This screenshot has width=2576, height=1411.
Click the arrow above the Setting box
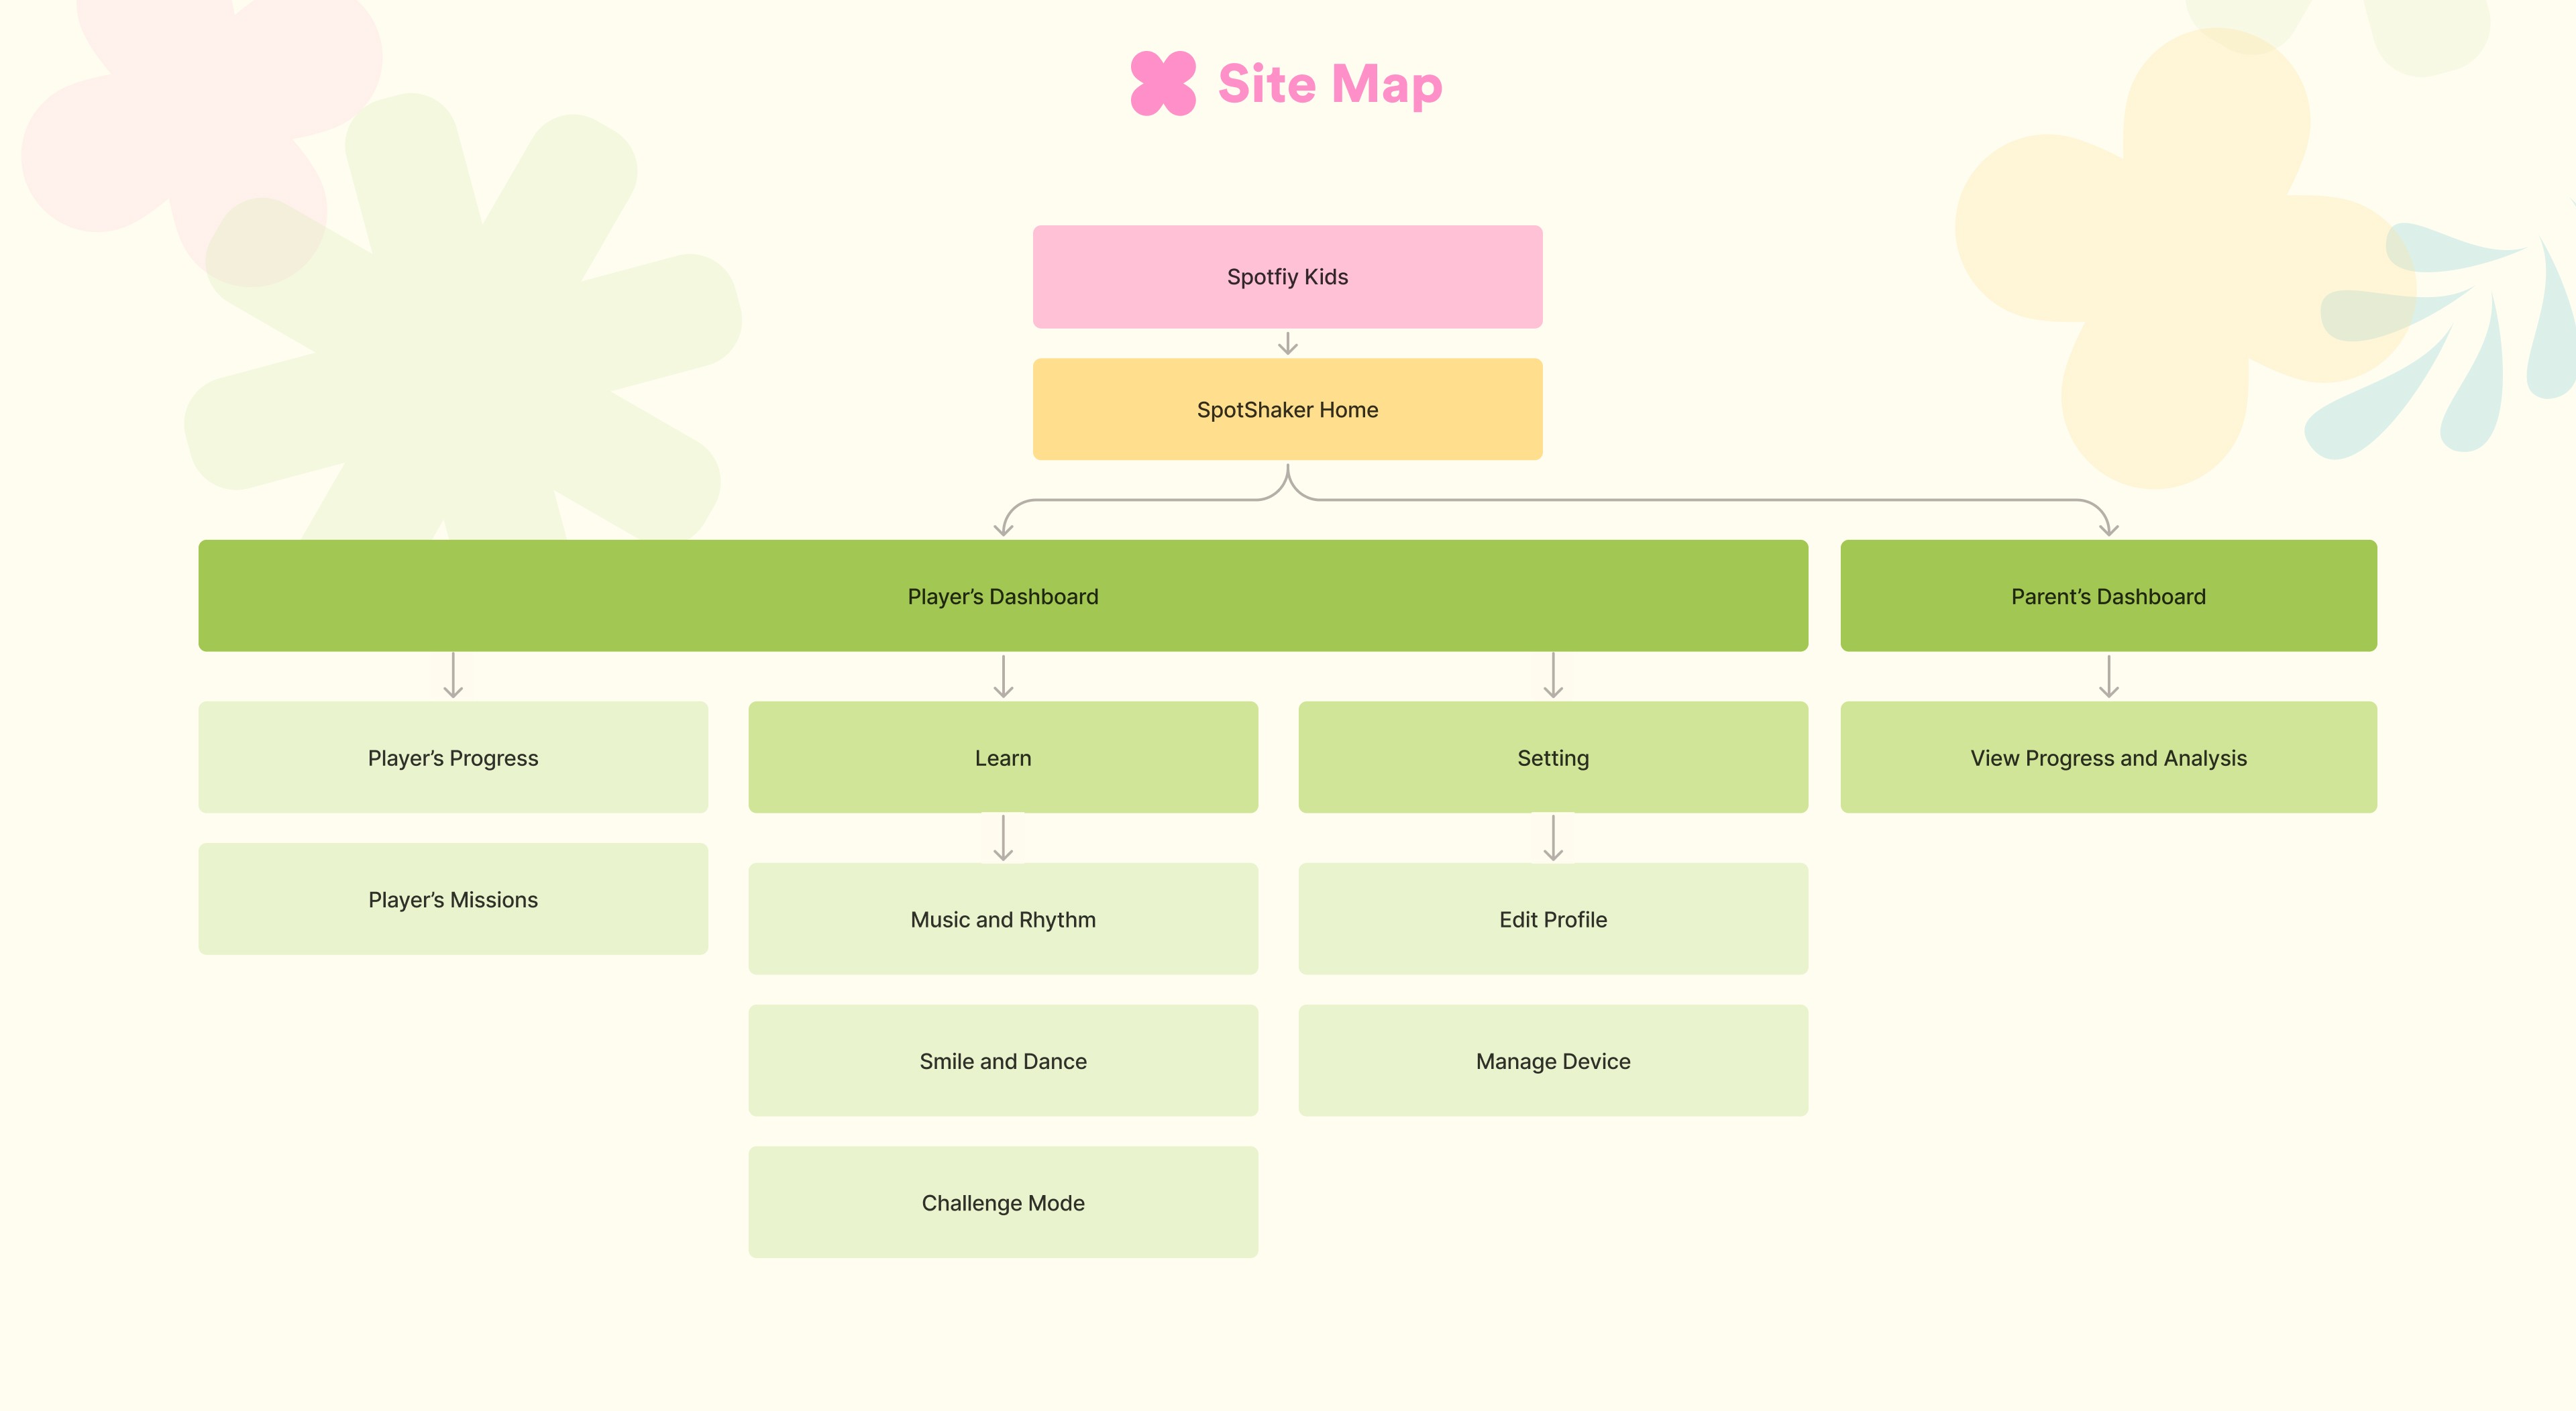(x=1553, y=676)
